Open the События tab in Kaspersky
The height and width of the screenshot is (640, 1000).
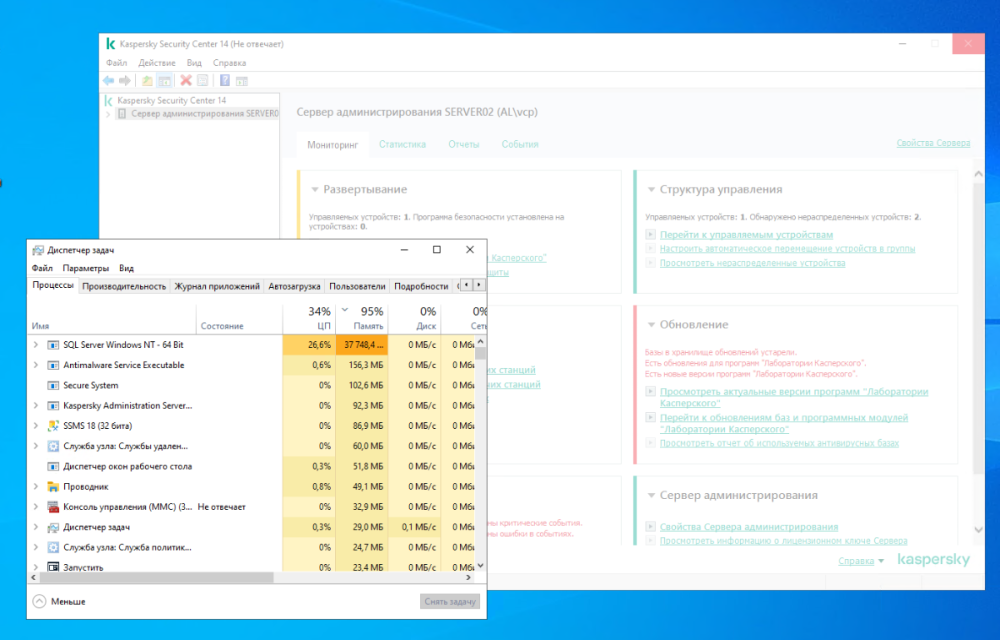point(520,145)
